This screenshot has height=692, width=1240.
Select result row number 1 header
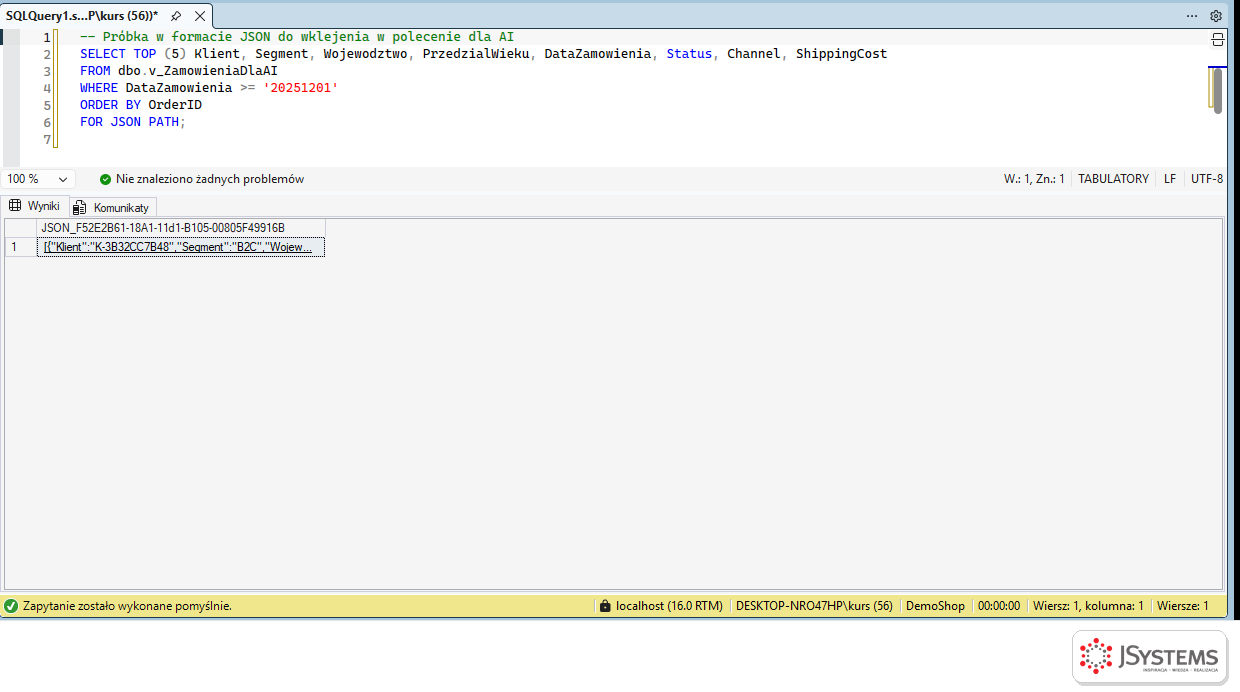(20, 247)
